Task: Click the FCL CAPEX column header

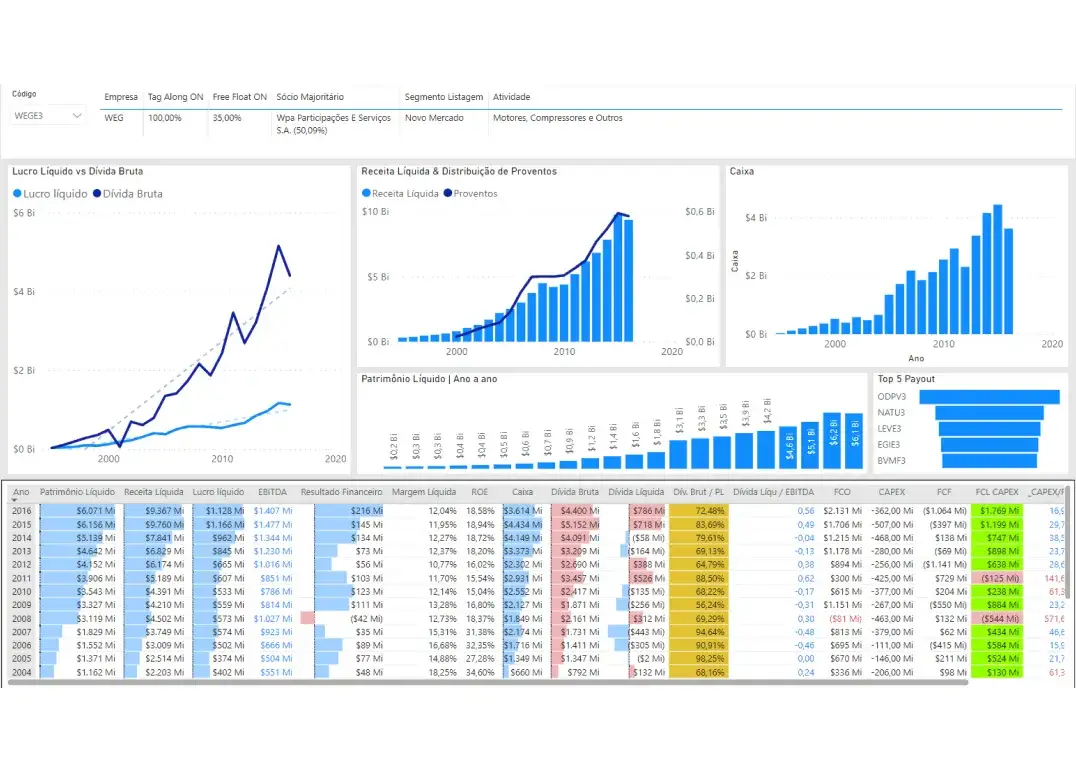Action: (996, 492)
